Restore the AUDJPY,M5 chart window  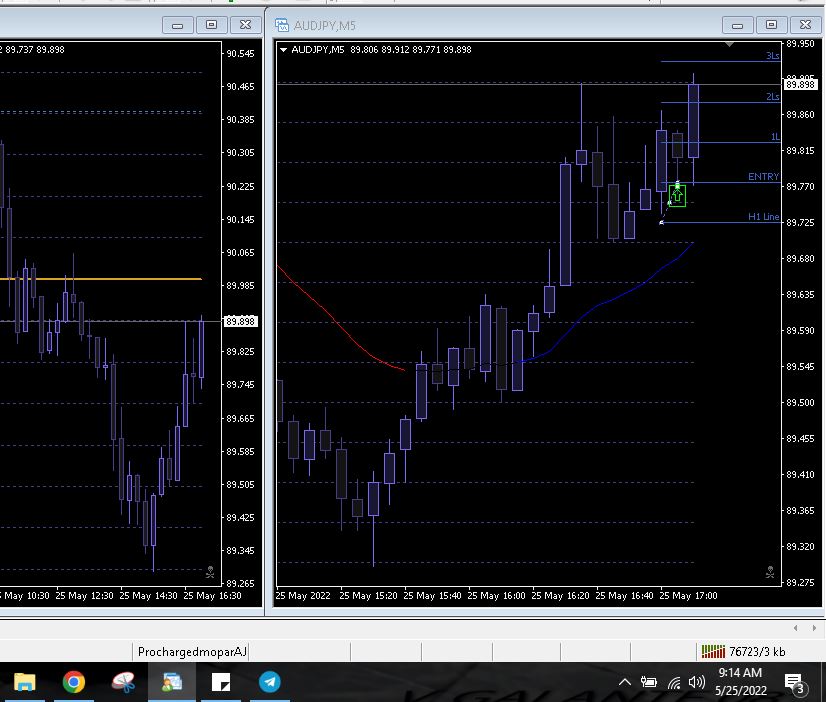[x=771, y=25]
